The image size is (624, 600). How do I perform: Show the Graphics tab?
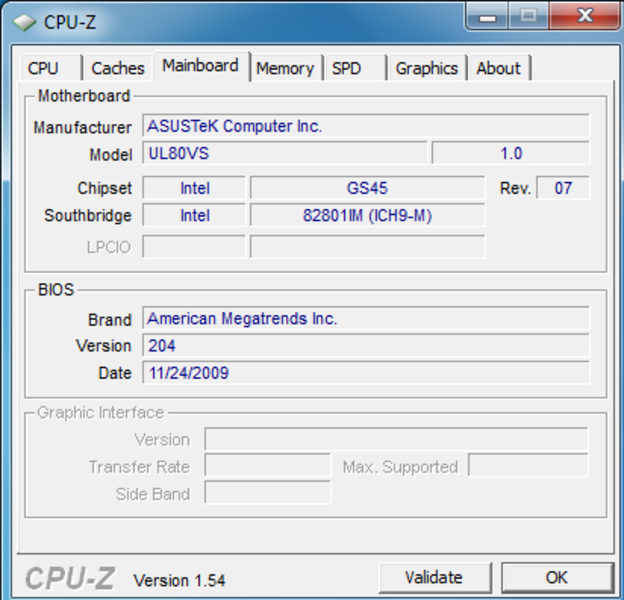point(427,68)
